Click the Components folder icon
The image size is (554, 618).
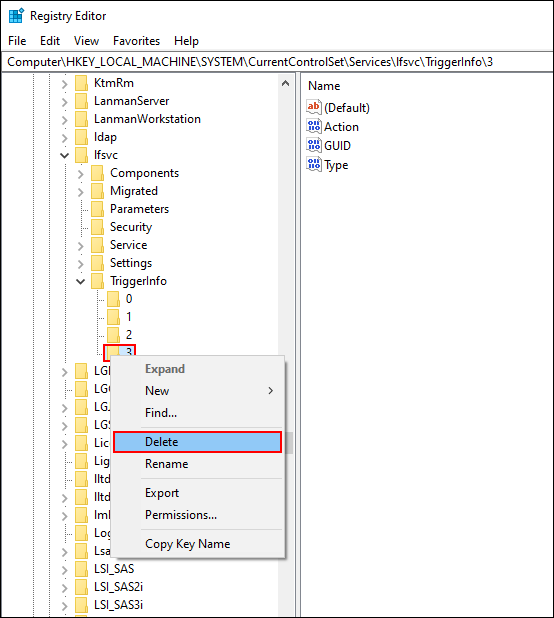(97, 173)
